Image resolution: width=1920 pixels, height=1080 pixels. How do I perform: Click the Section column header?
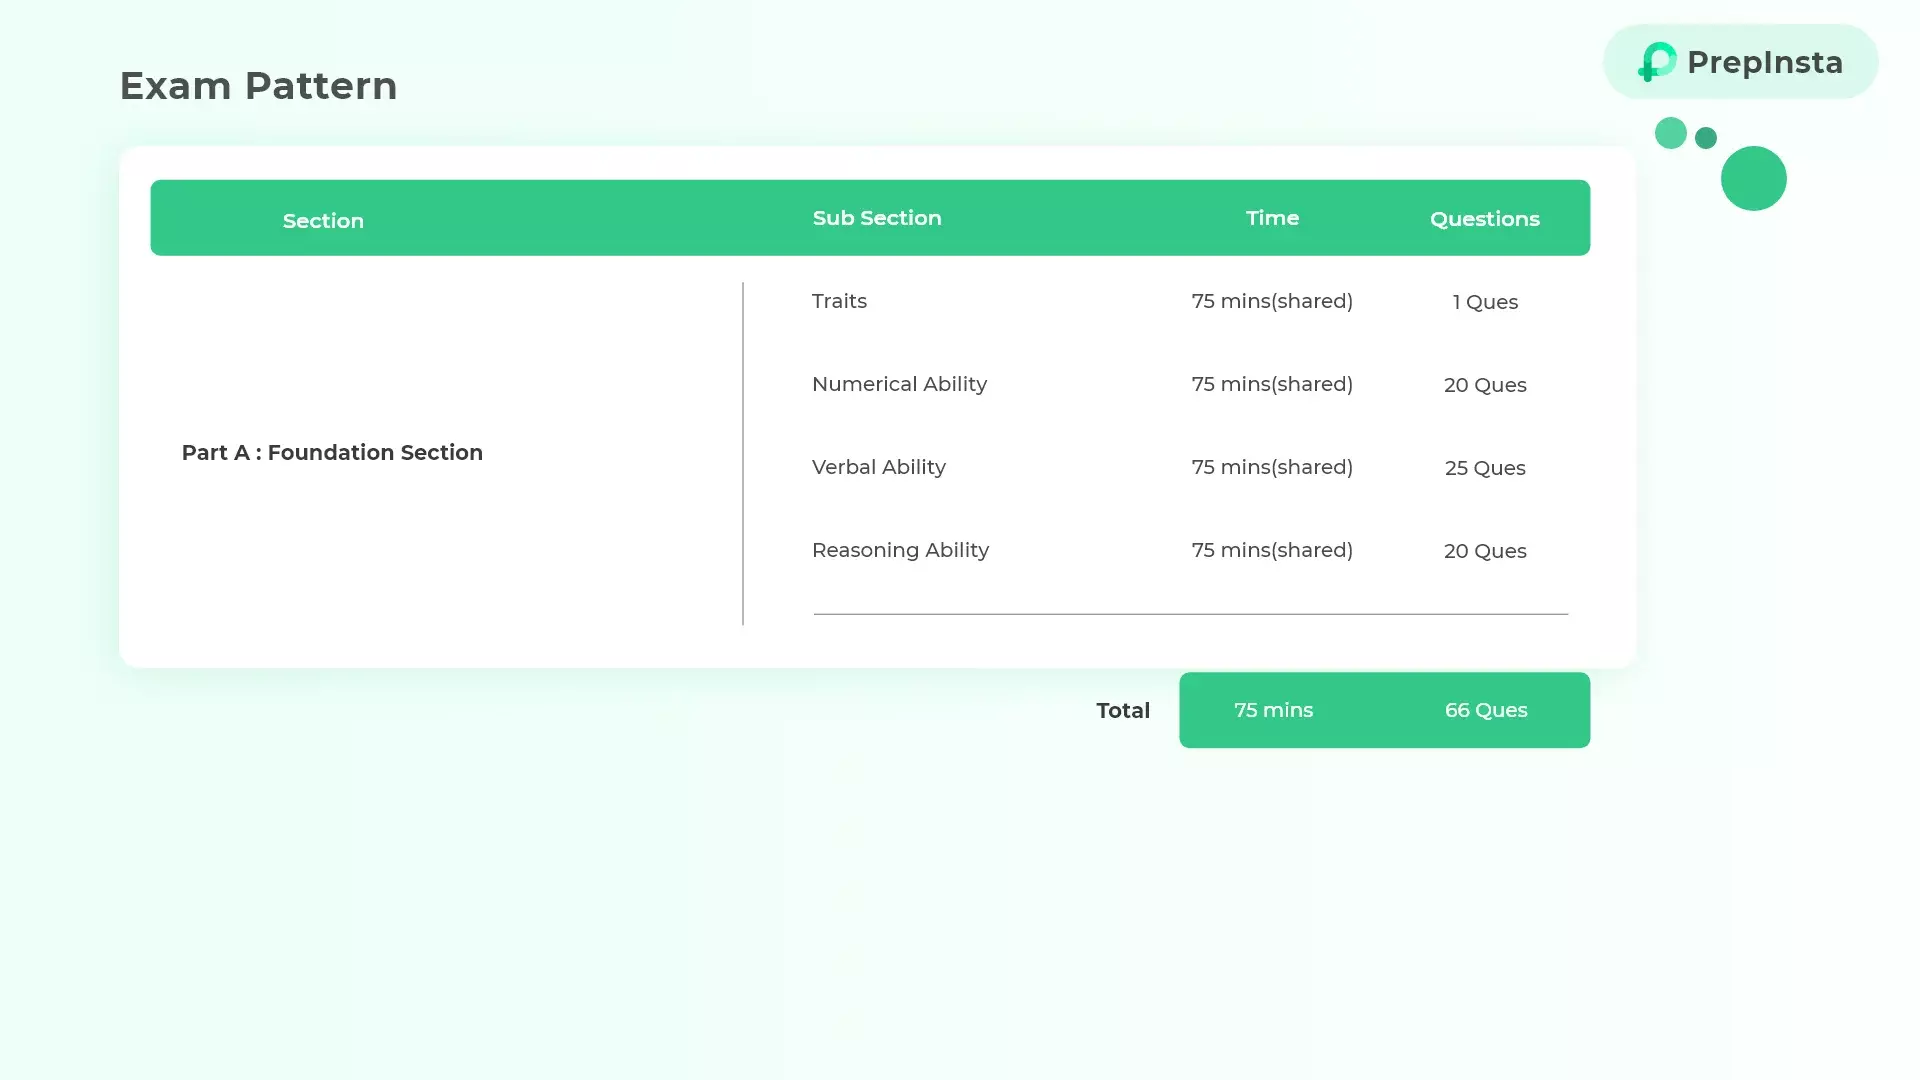(323, 221)
